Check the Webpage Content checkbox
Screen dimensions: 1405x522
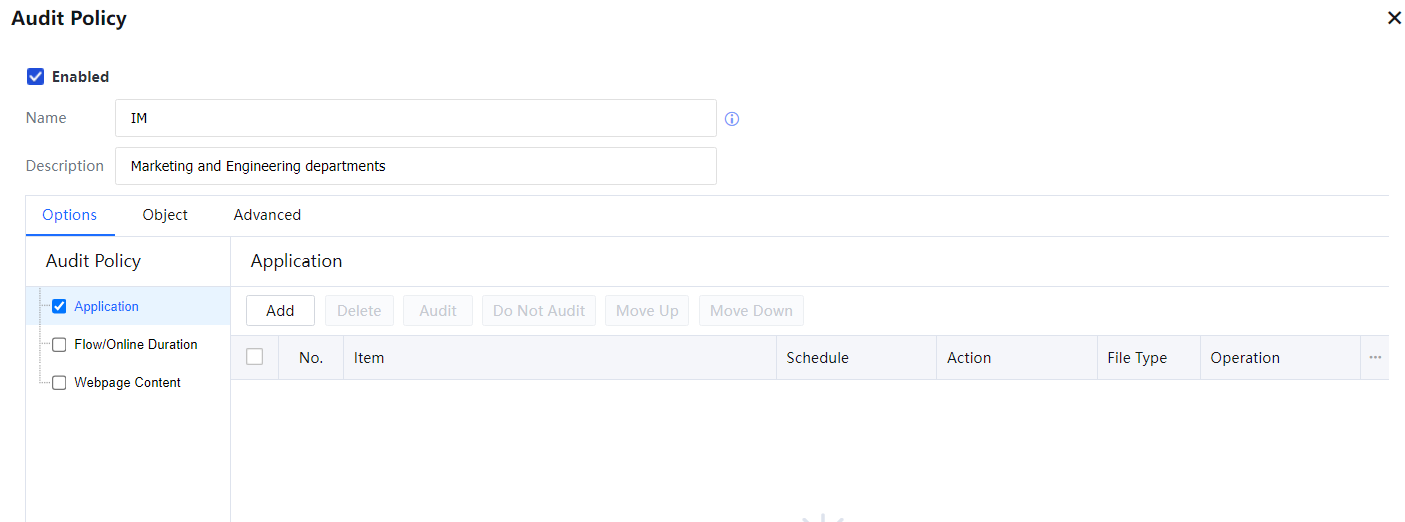click(59, 383)
